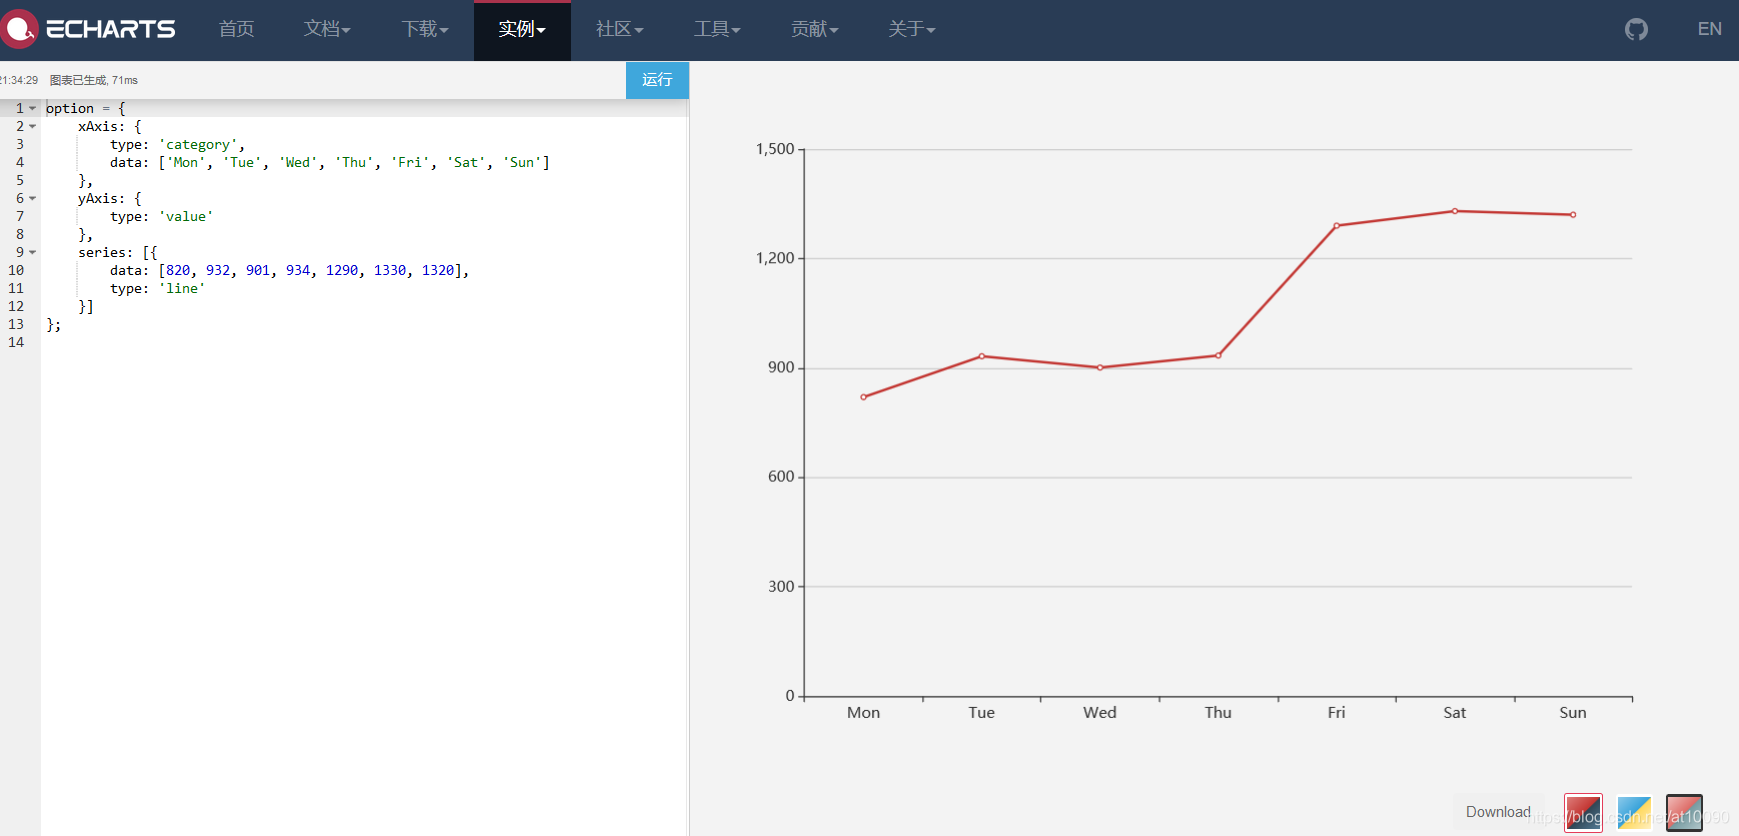Image resolution: width=1739 pixels, height=836 pixels.
Task: Click the 1,500 y-axis label
Action: (775, 149)
